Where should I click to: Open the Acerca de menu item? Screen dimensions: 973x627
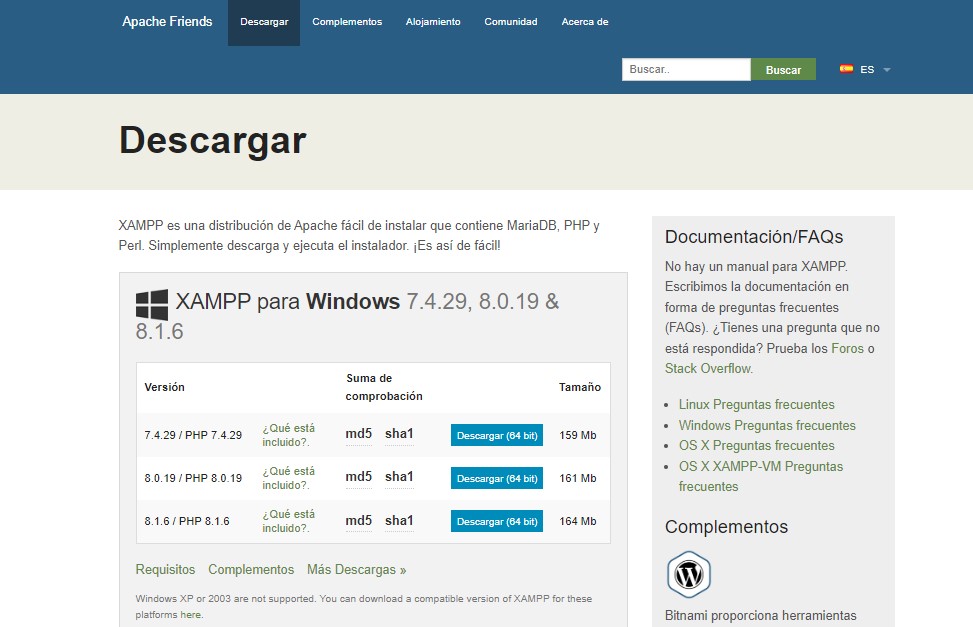(584, 21)
